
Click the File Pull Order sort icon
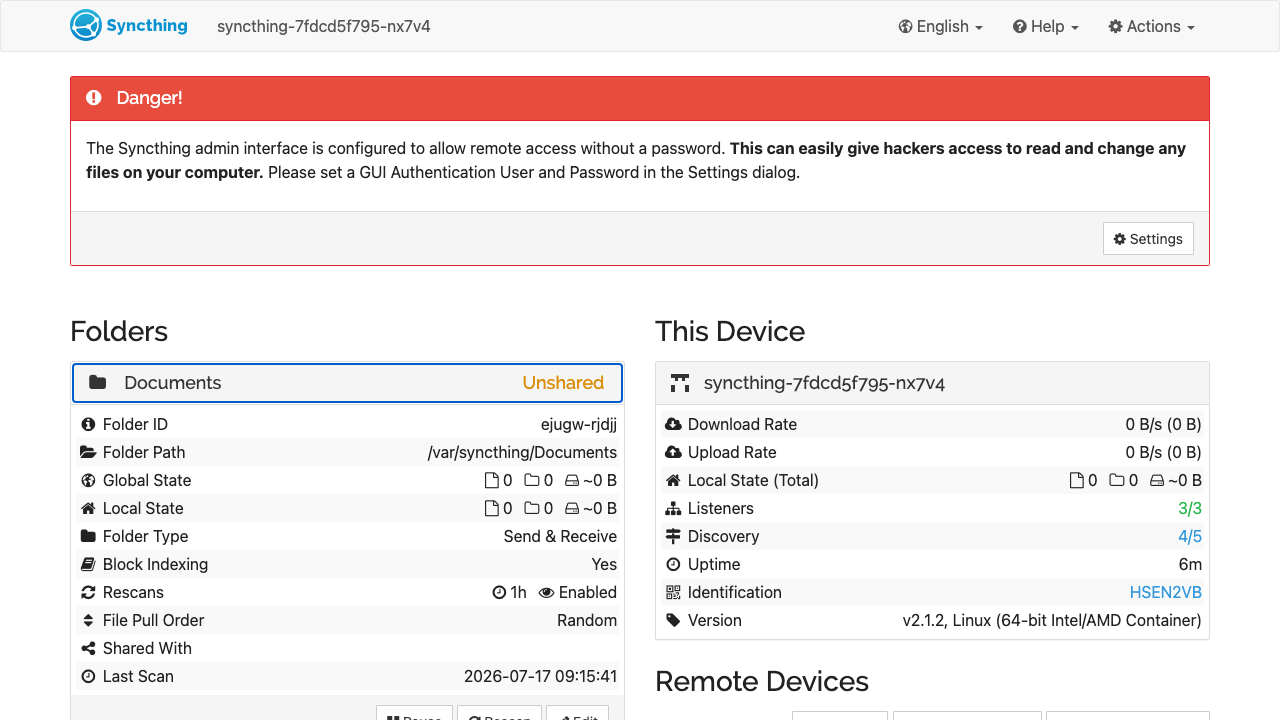(88, 620)
